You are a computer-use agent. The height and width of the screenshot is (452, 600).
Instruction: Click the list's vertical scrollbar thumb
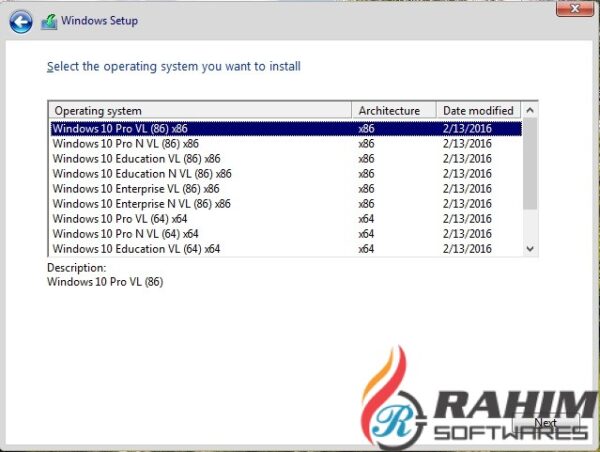[x=530, y=164]
